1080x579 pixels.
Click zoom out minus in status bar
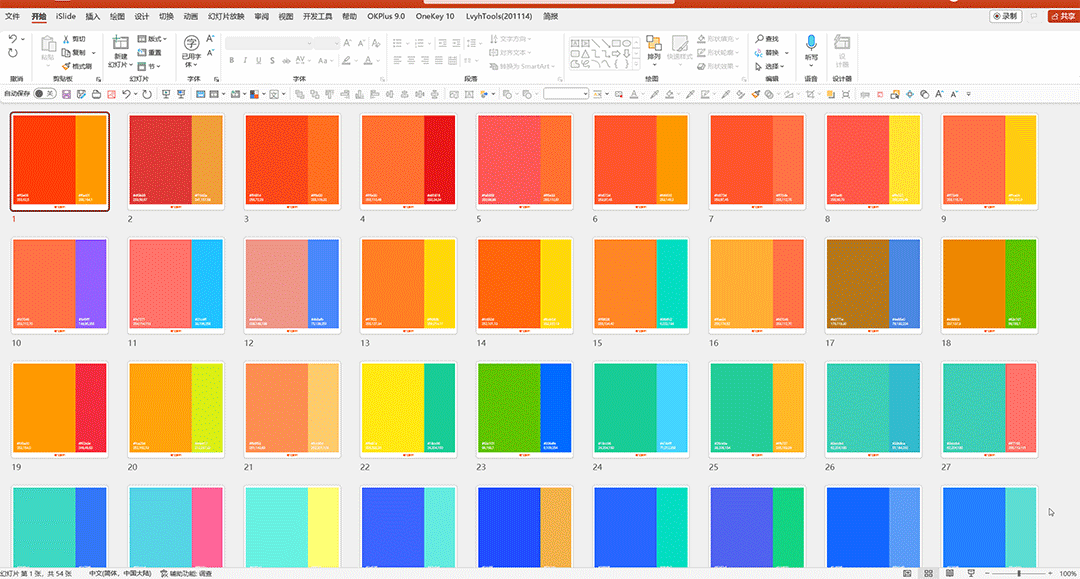[988, 573]
